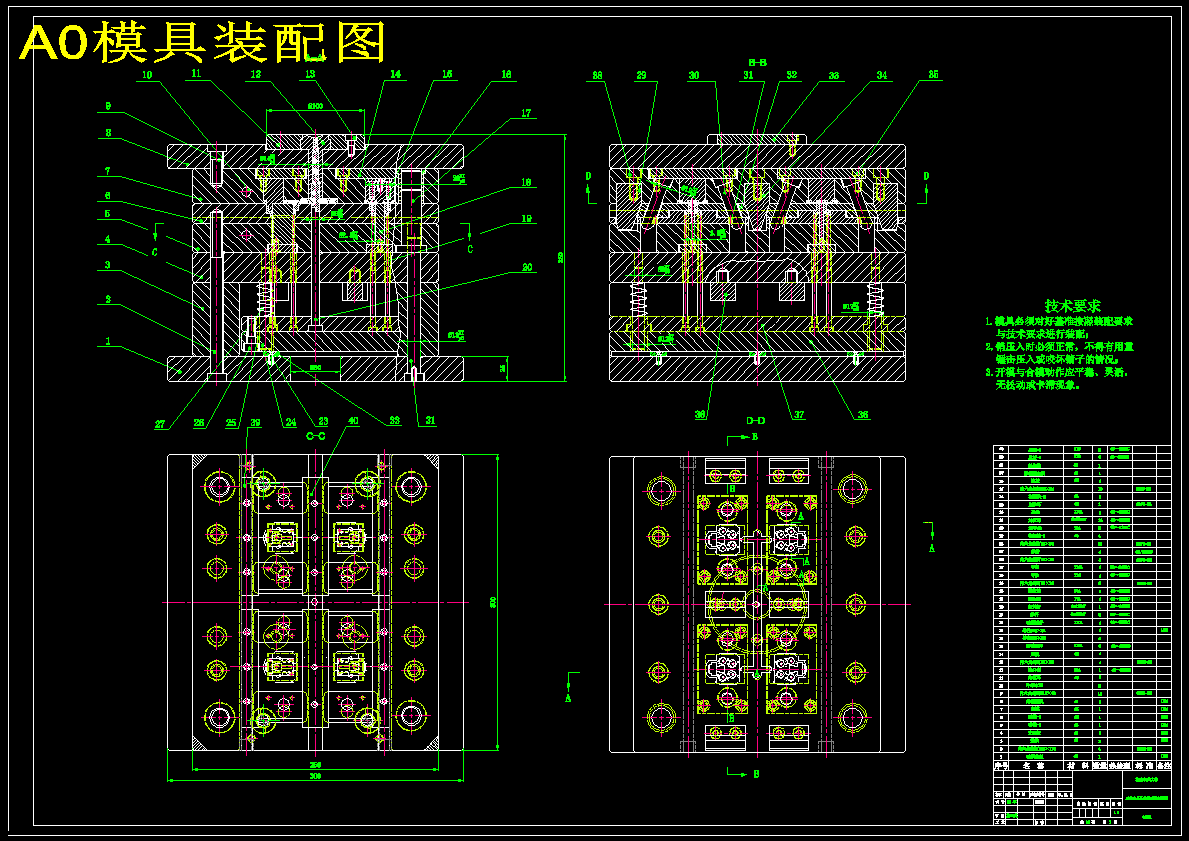
Task: Click the 250 width dimension value
Action: point(315,766)
